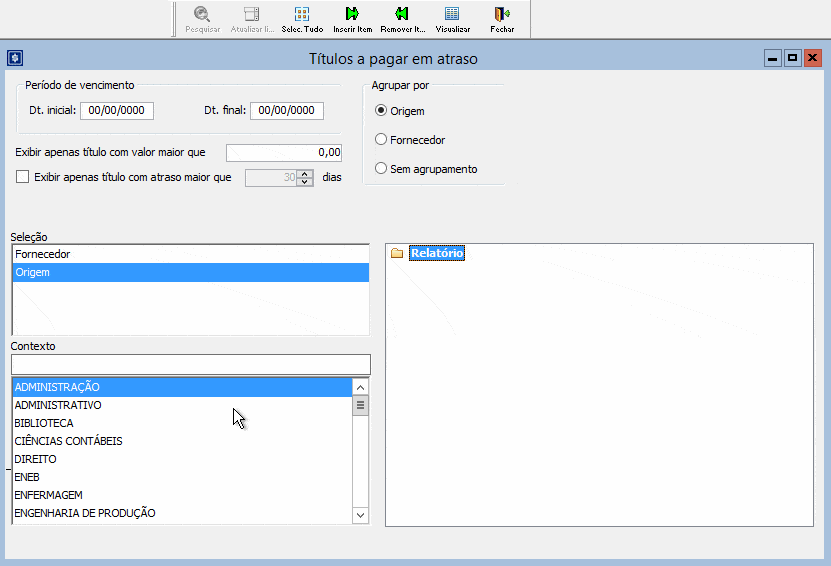
Task: Select BIBLIOTECA in the Contexto list
Action: (x=44, y=423)
